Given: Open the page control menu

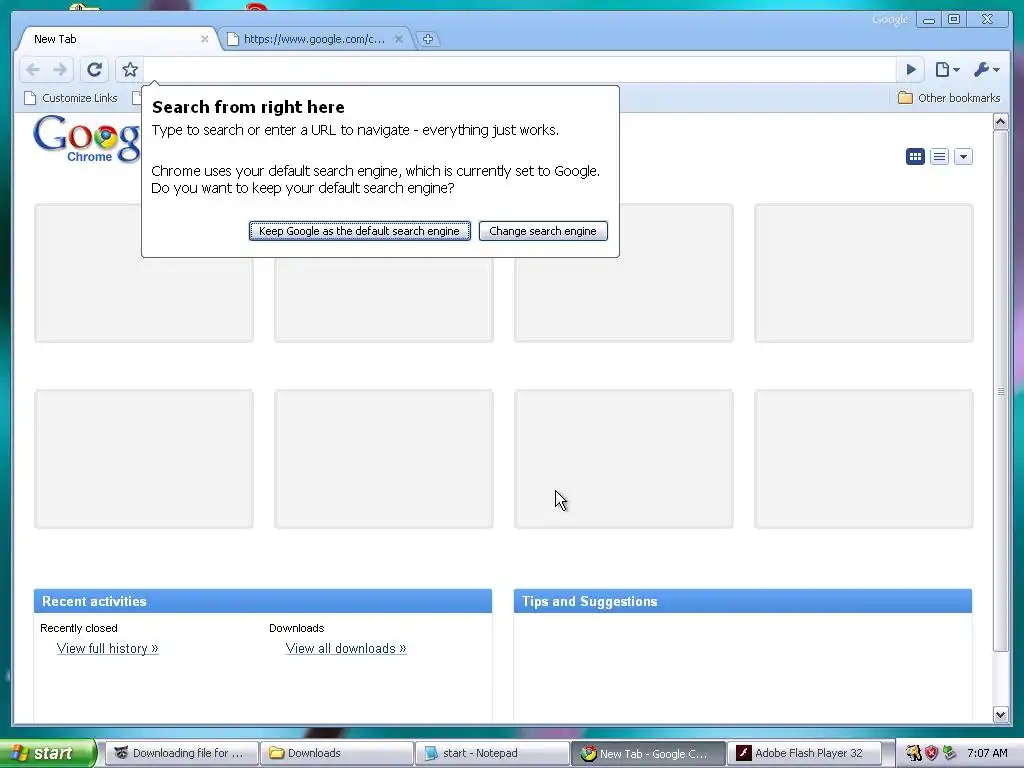Looking at the screenshot, I should (x=947, y=69).
